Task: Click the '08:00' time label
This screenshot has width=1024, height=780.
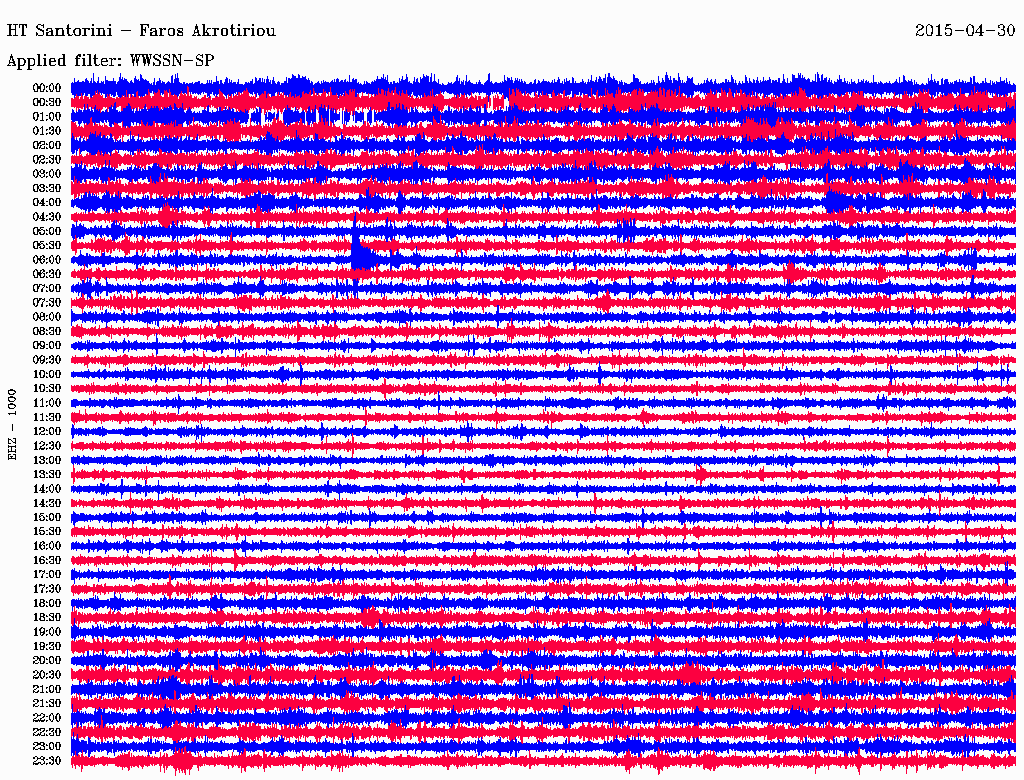Action: pos(47,317)
